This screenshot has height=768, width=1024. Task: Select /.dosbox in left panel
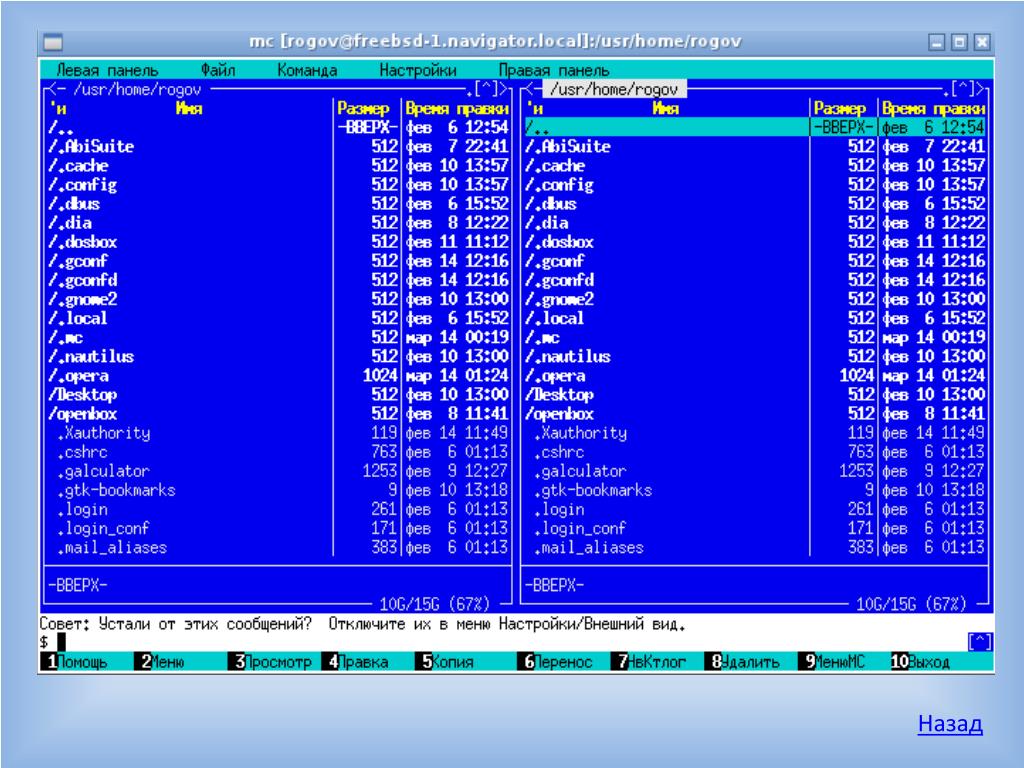click(278, 242)
